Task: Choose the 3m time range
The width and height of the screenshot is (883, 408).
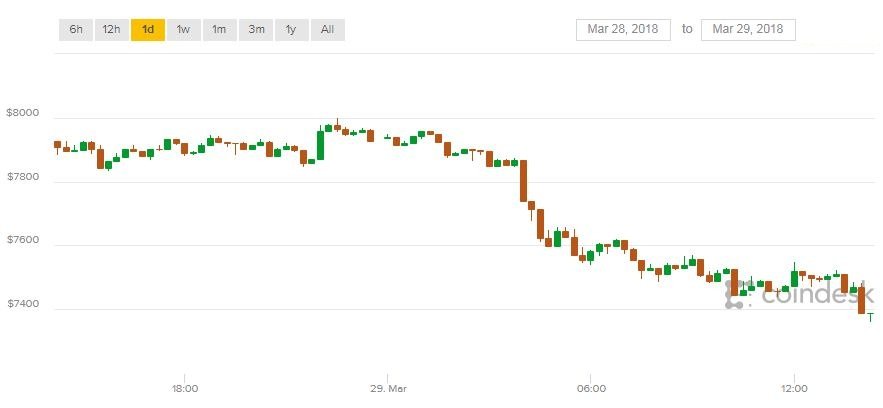Action: tap(256, 29)
